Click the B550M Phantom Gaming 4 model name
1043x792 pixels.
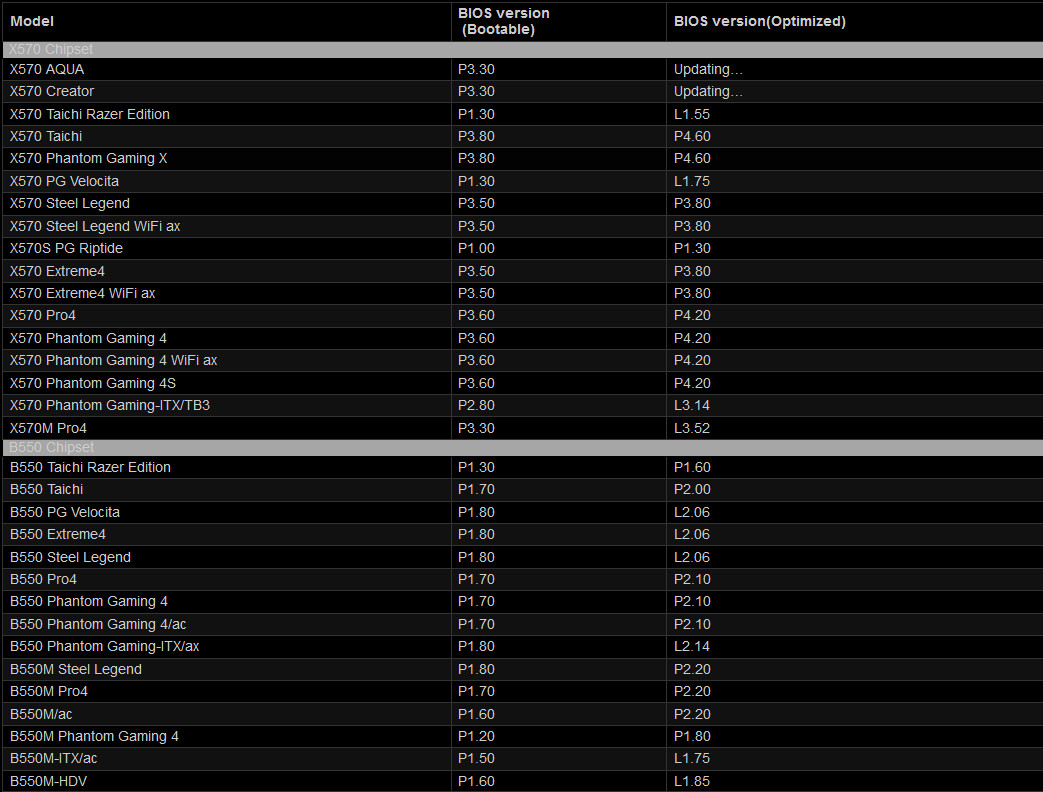click(x=94, y=737)
